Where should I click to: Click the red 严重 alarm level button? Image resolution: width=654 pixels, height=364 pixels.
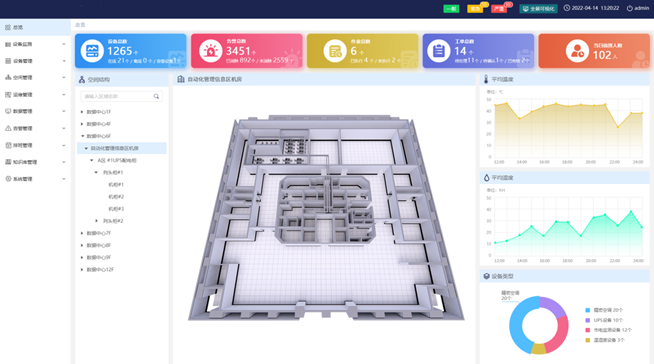click(x=498, y=8)
